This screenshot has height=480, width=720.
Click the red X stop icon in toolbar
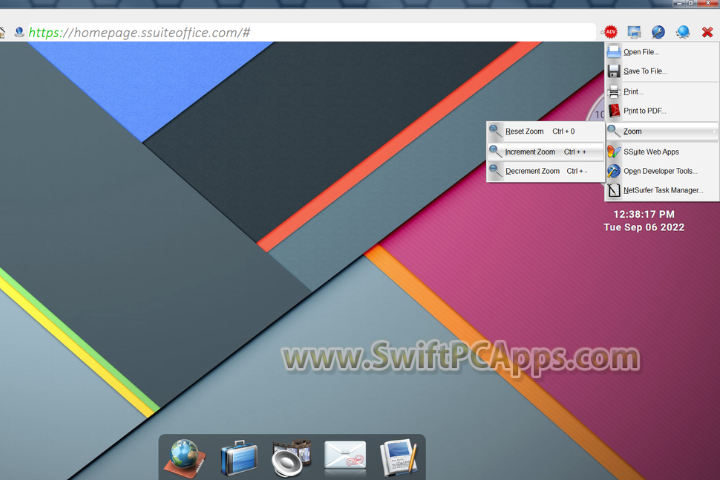(x=707, y=32)
